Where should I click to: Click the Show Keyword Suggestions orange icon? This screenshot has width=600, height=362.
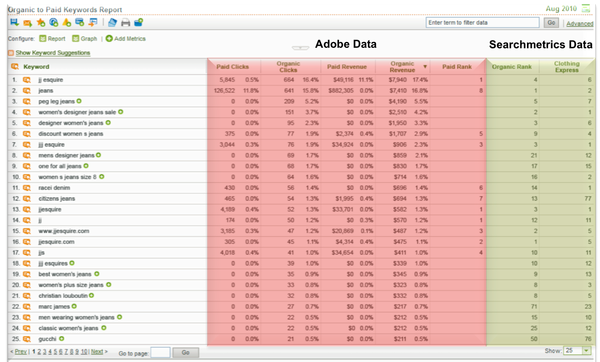tap(11, 53)
